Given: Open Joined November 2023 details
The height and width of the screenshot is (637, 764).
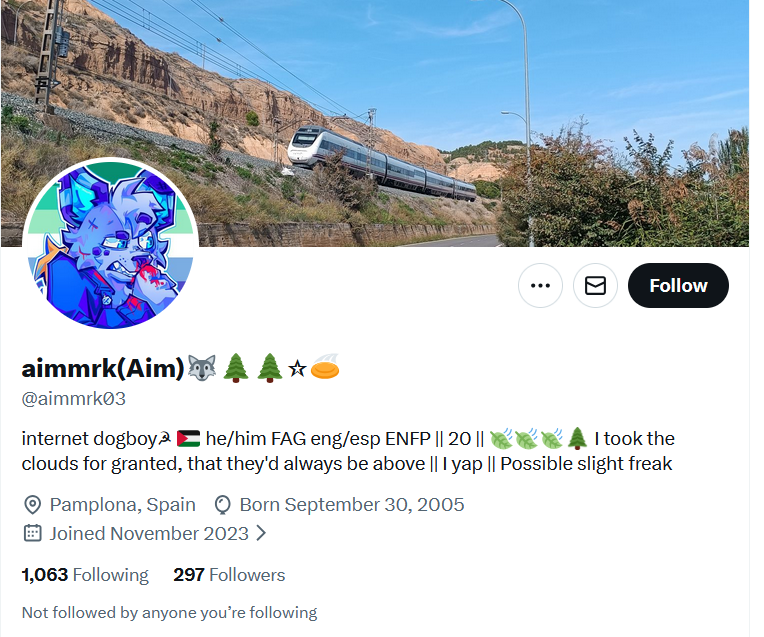Looking at the screenshot, I should 149,534.
